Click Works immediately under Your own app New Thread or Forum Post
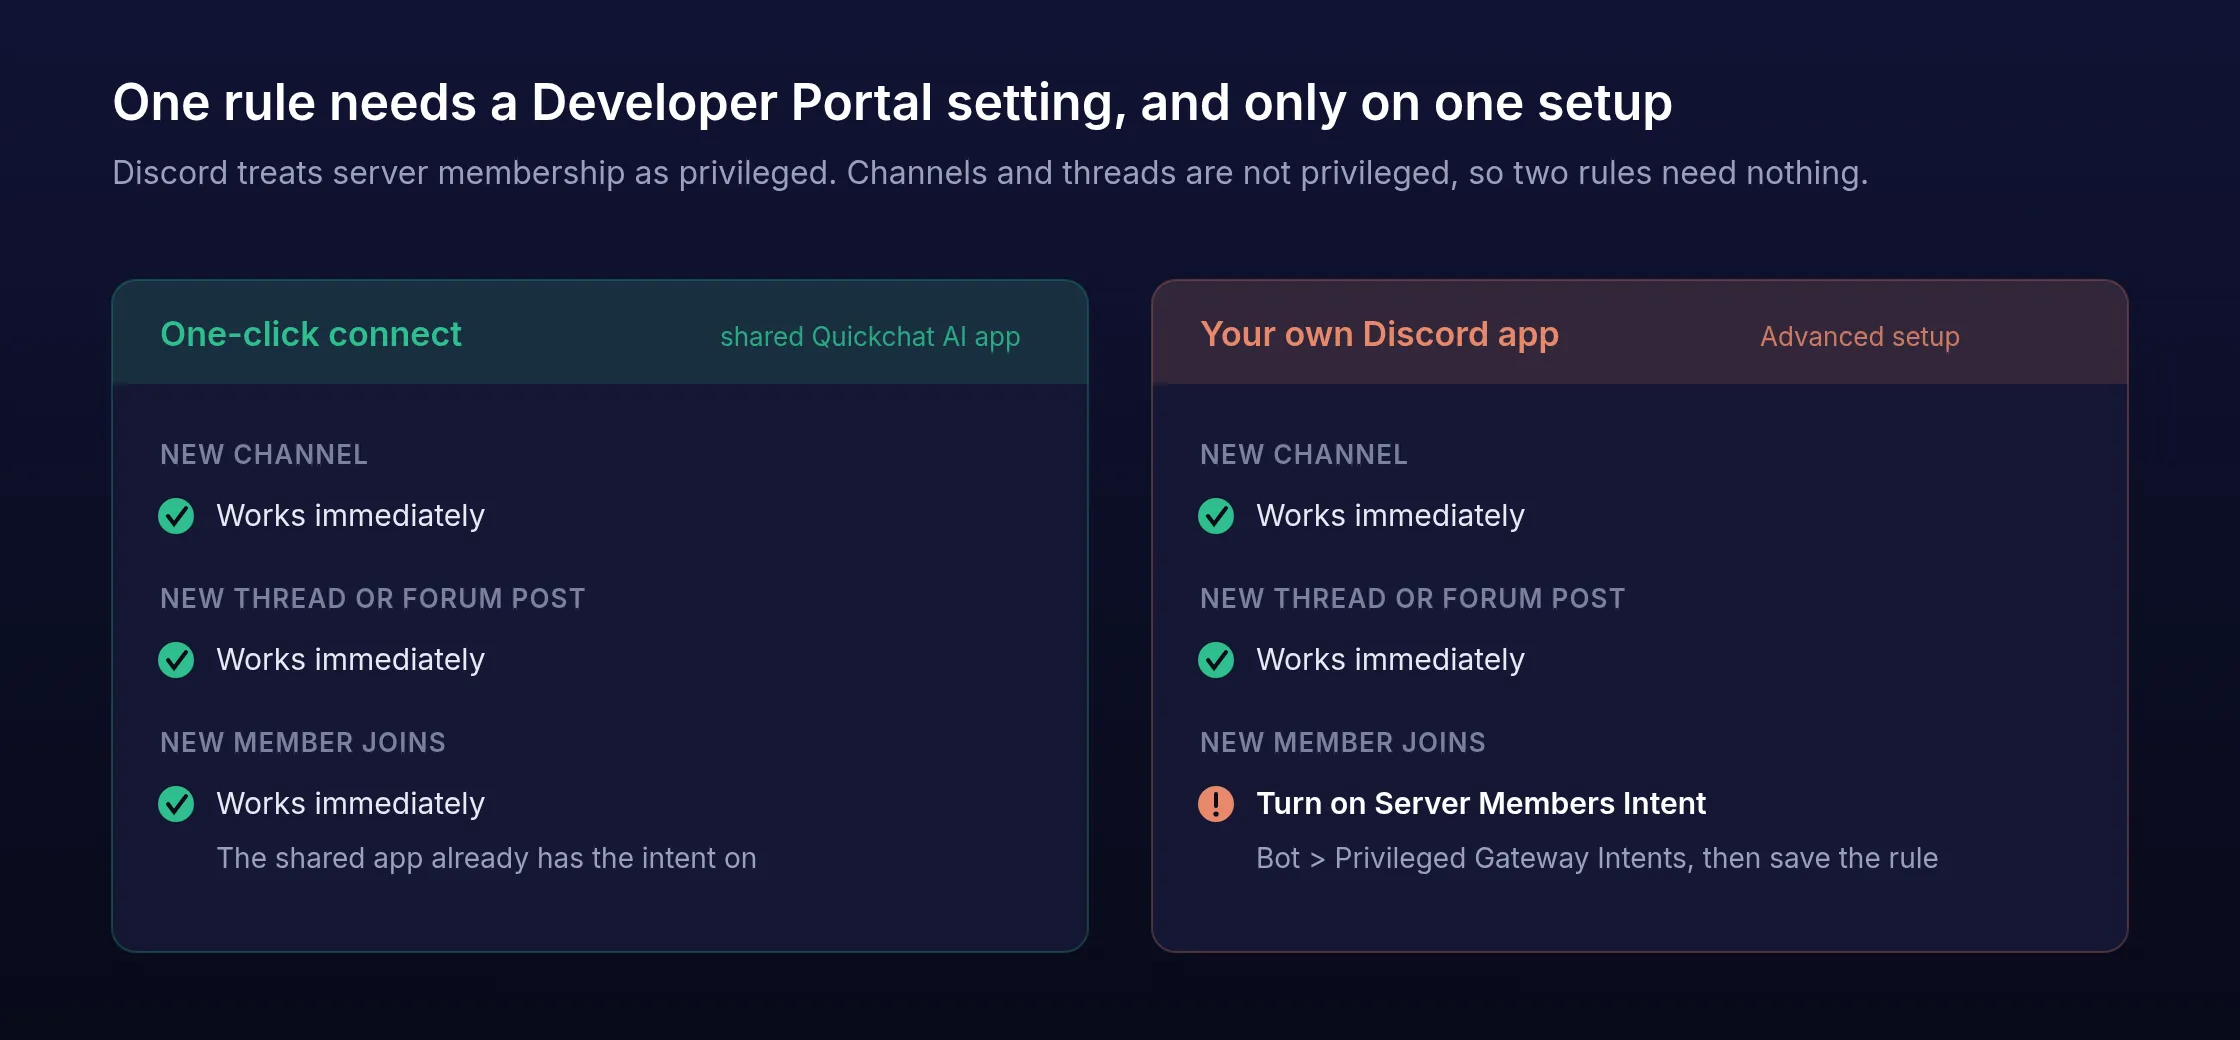Image resolution: width=2240 pixels, height=1040 pixels. pyautogui.click(x=1390, y=660)
